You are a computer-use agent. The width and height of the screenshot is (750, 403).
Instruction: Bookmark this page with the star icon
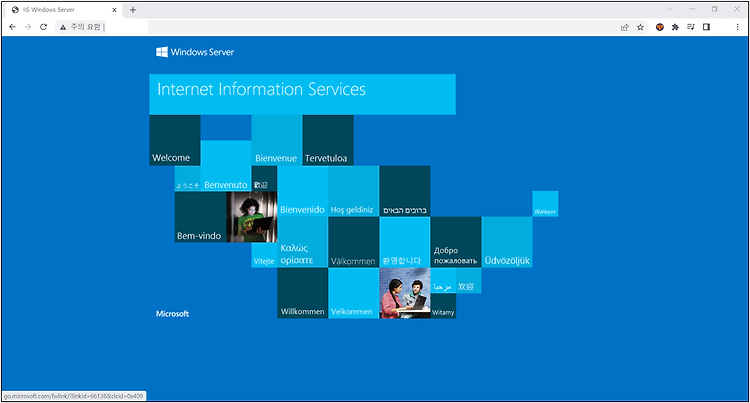640,27
